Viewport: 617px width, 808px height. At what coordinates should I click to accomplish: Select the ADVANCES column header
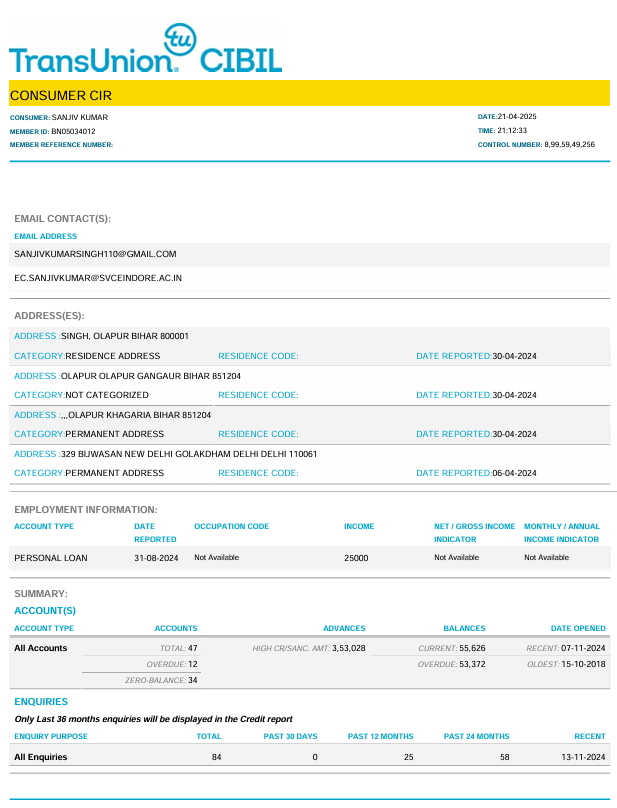[344, 628]
